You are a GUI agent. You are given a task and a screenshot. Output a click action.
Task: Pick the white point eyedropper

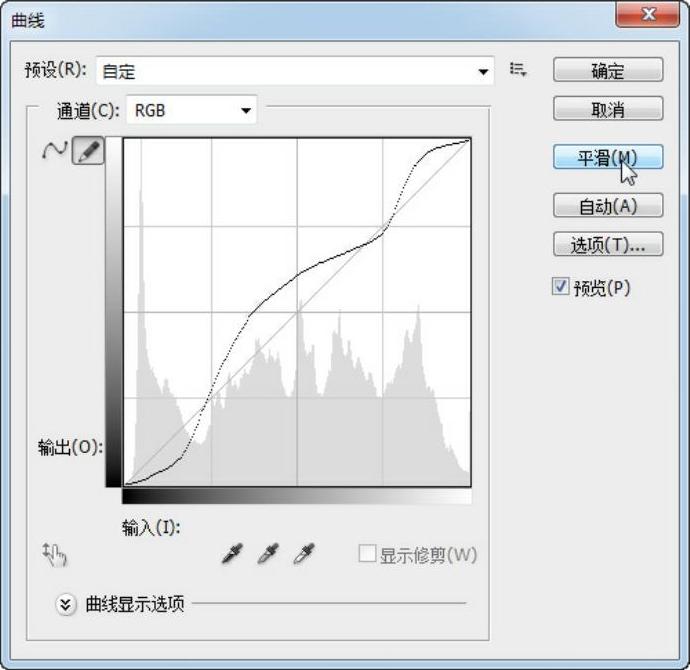click(x=303, y=554)
